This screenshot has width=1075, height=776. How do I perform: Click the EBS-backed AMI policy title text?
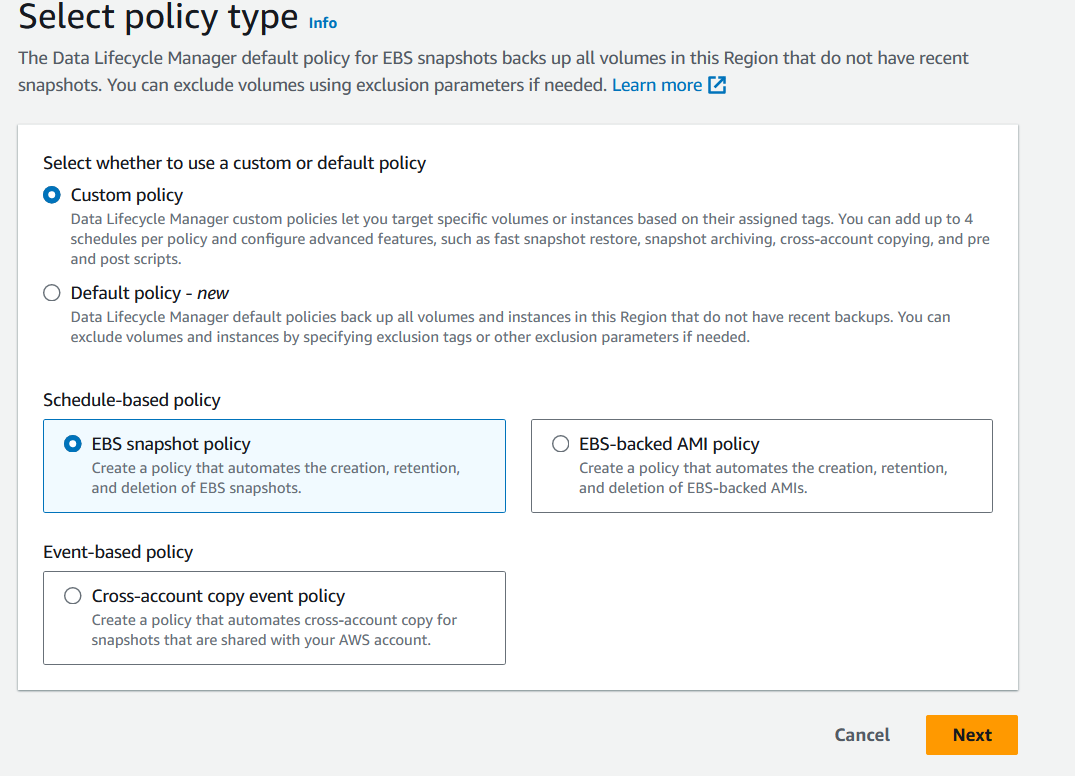coord(669,444)
